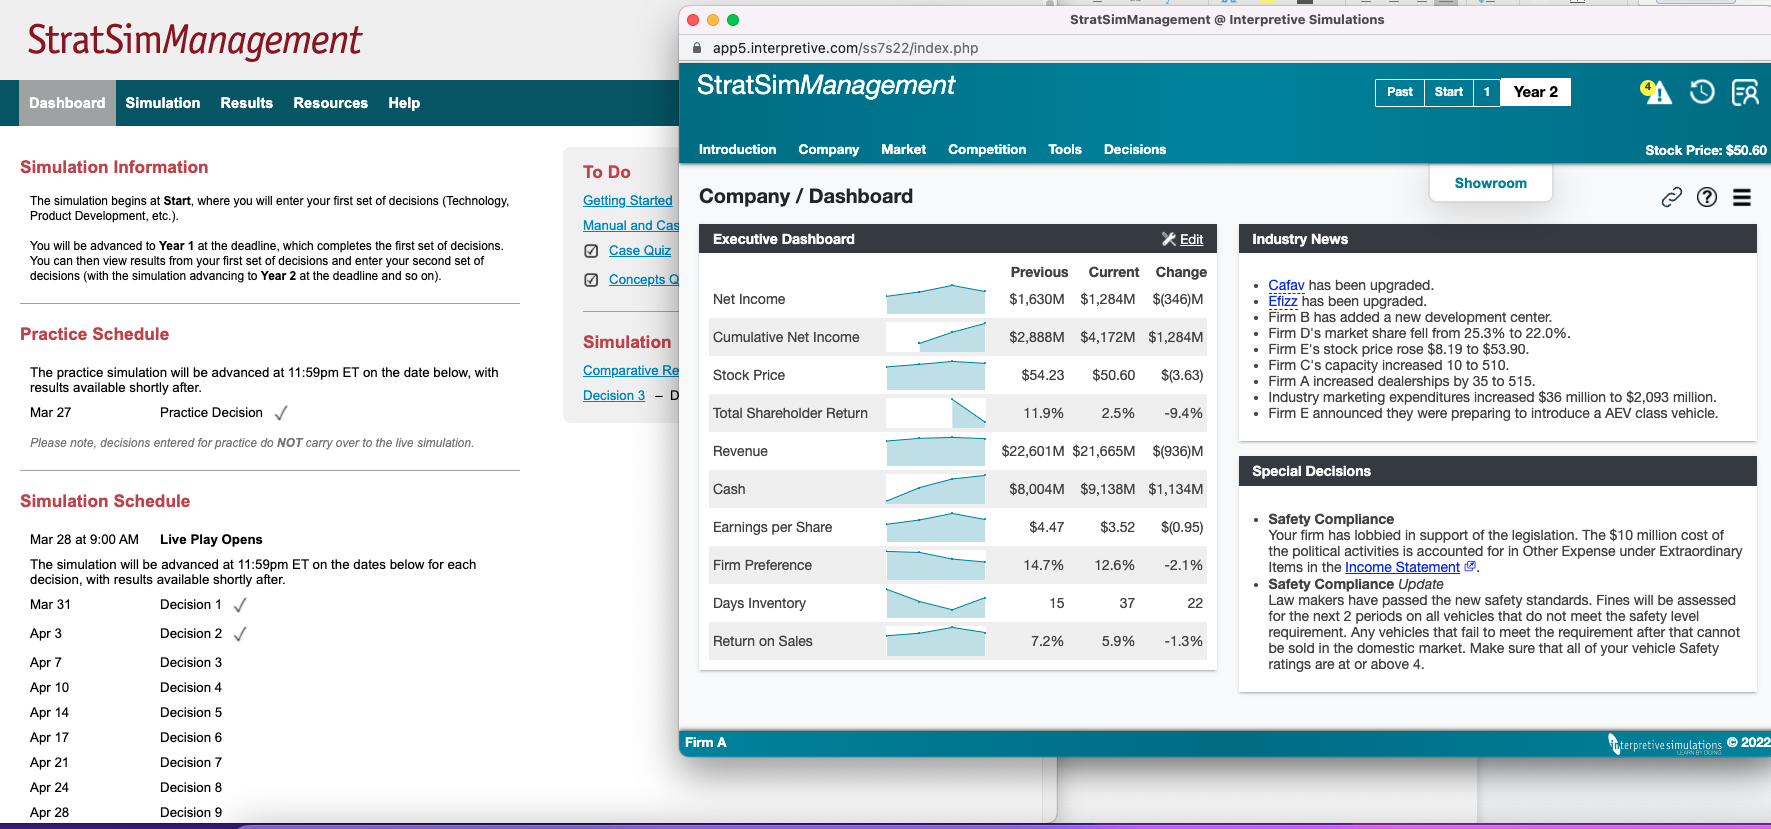Open the Market menu

(x=903, y=149)
